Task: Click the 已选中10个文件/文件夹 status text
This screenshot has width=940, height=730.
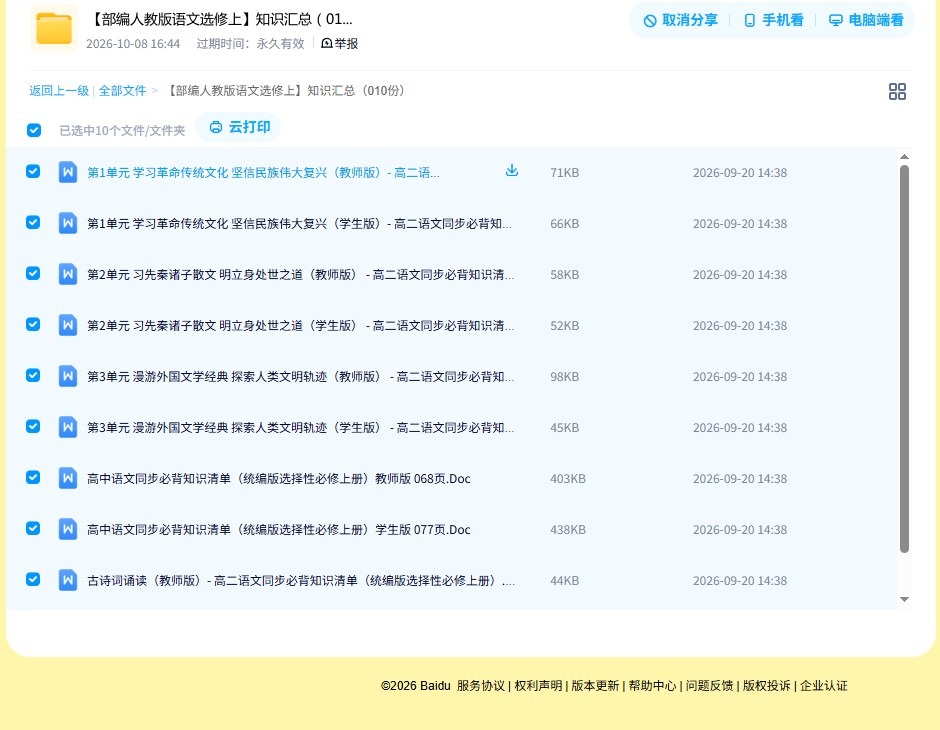Action: click(x=122, y=131)
